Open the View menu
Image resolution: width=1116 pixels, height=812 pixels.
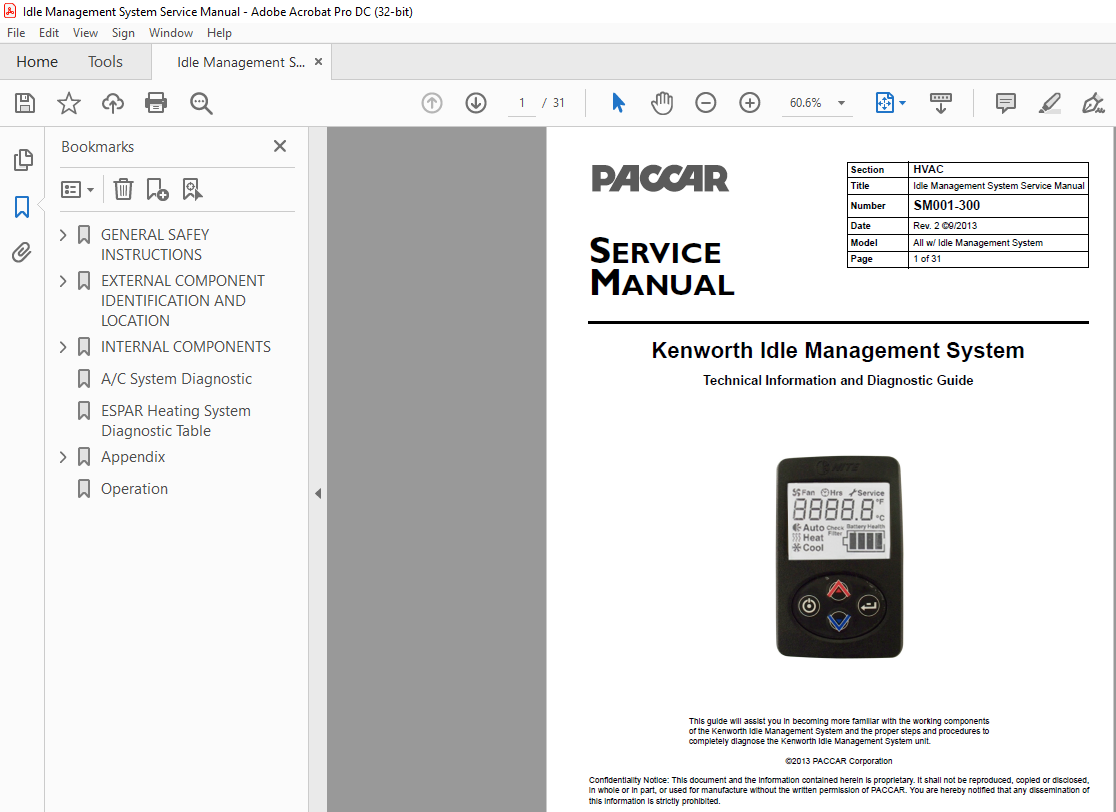85,33
